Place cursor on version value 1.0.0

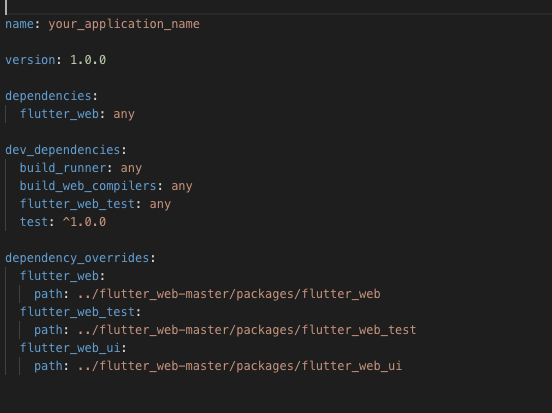coord(88,60)
